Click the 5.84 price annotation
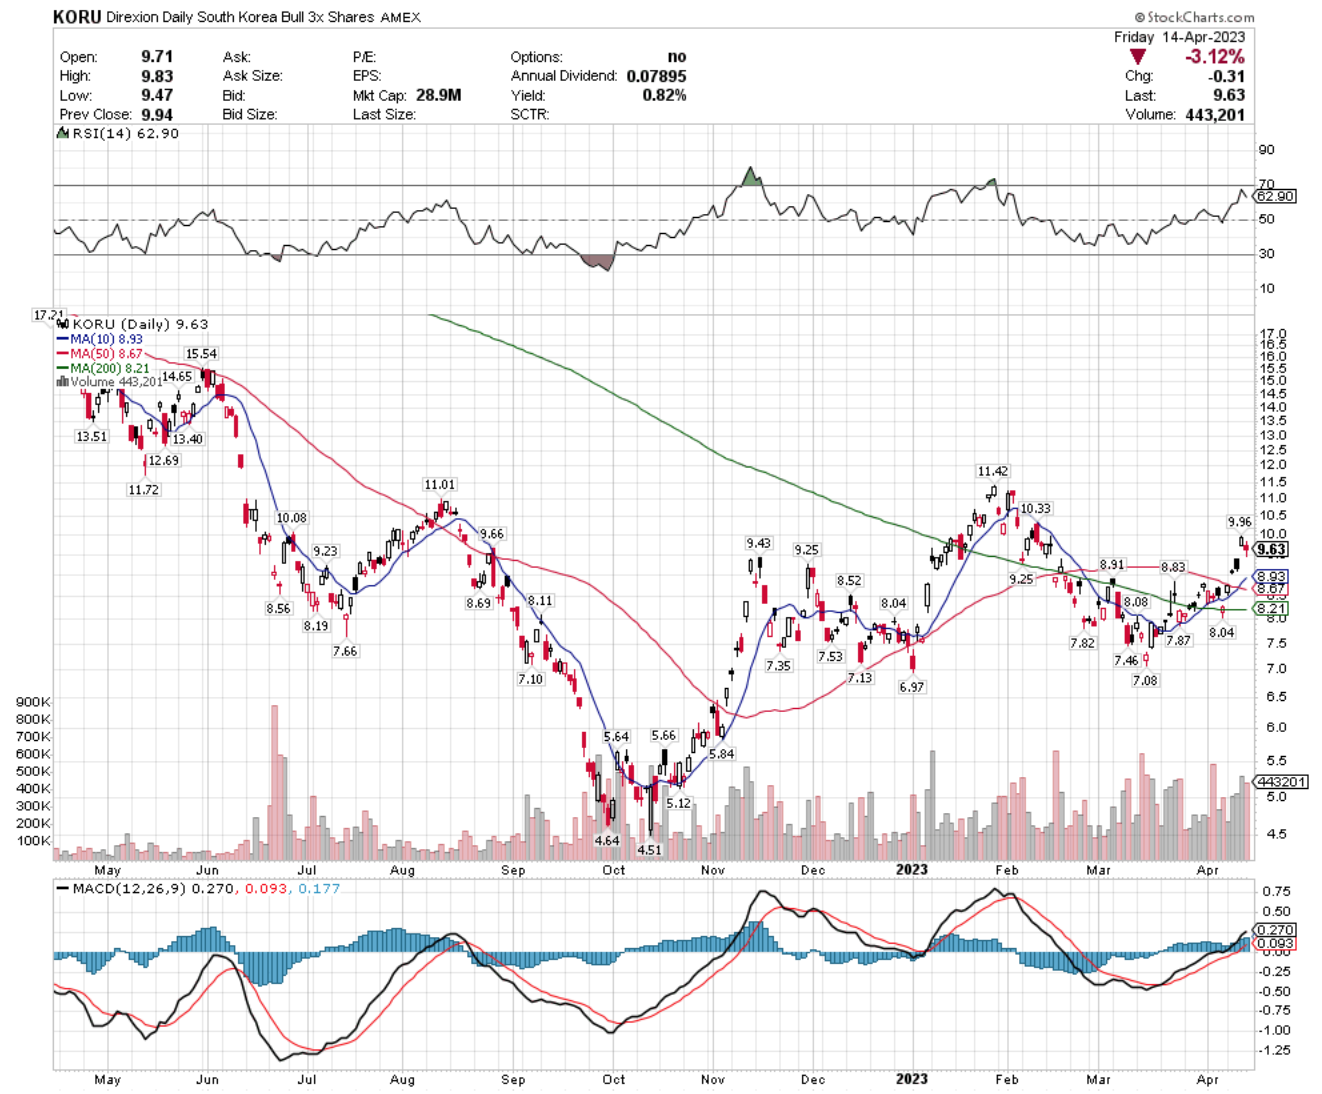 [x=721, y=754]
